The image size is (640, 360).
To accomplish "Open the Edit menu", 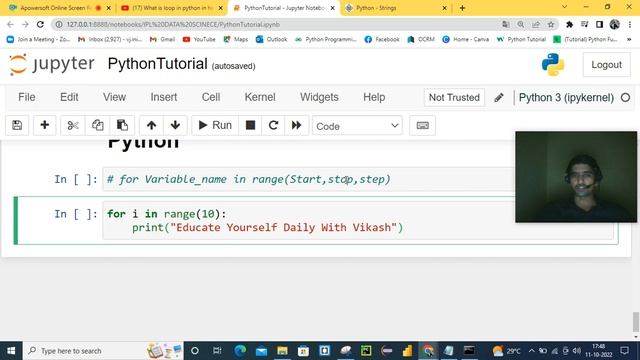I will click(x=69, y=97).
